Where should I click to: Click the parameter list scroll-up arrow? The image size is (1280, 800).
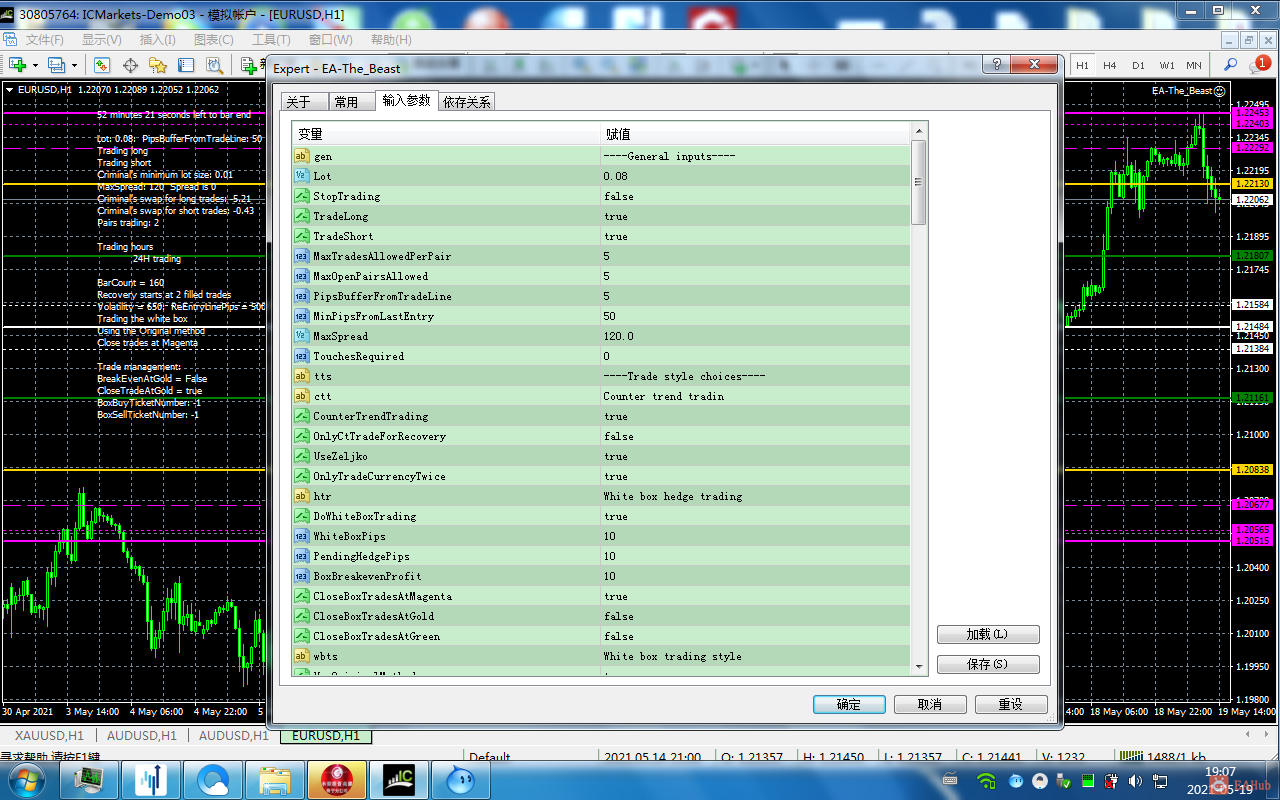point(919,131)
